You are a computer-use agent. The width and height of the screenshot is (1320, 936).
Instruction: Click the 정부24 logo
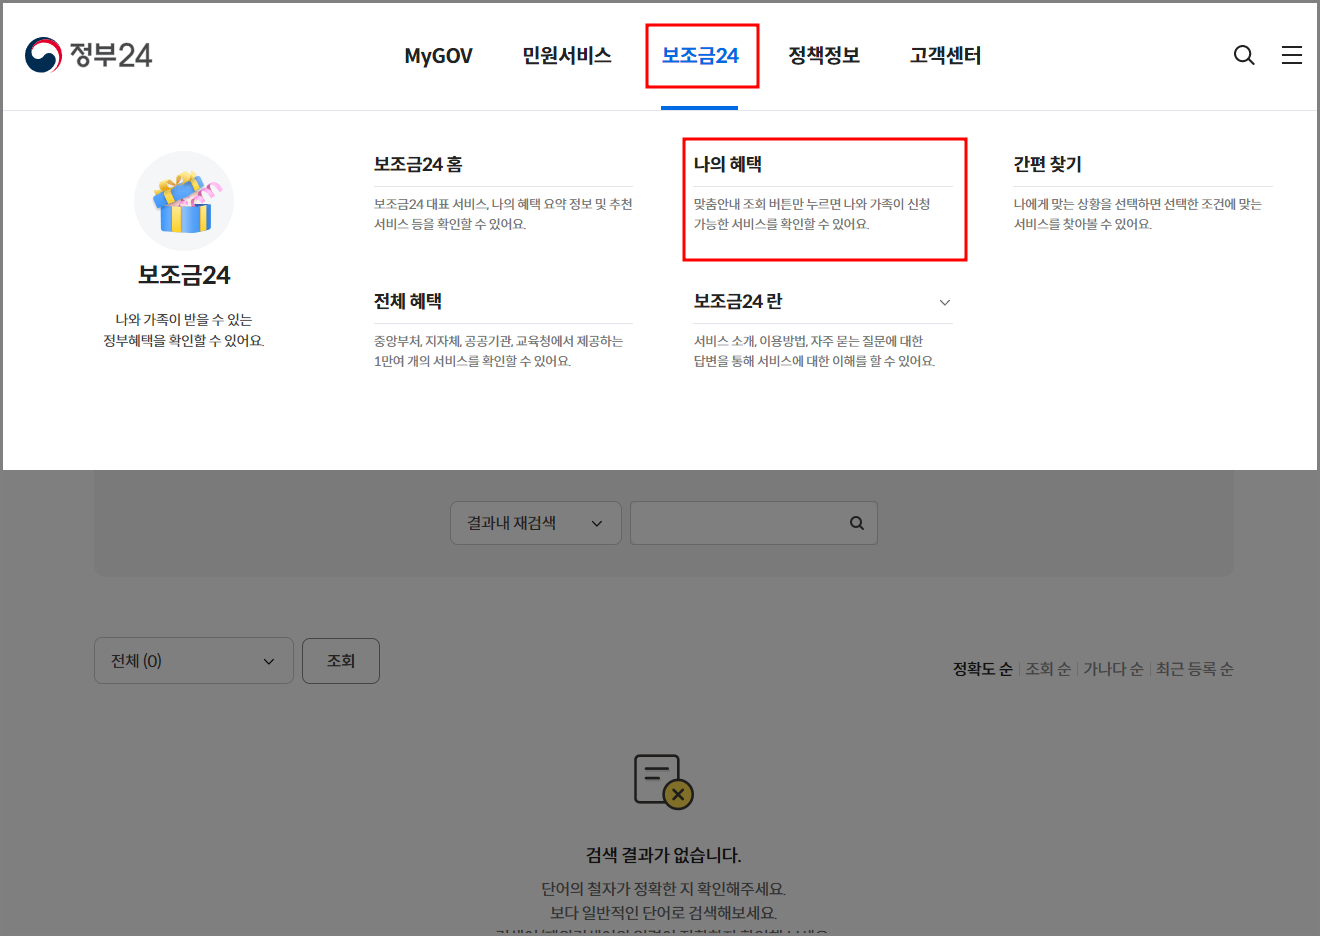click(88, 55)
